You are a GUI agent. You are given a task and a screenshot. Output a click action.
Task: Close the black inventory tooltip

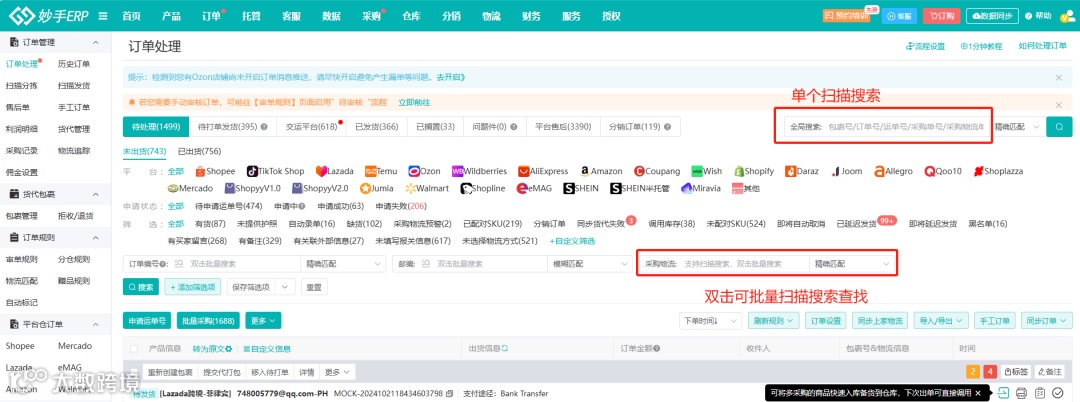[x=977, y=392]
